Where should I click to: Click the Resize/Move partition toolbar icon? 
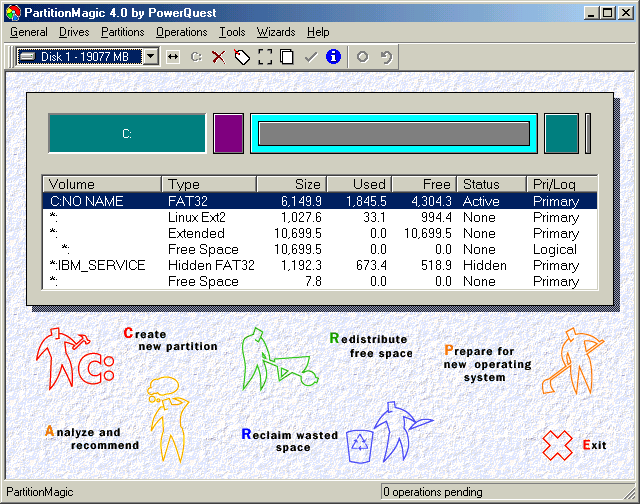(x=173, y=57)
